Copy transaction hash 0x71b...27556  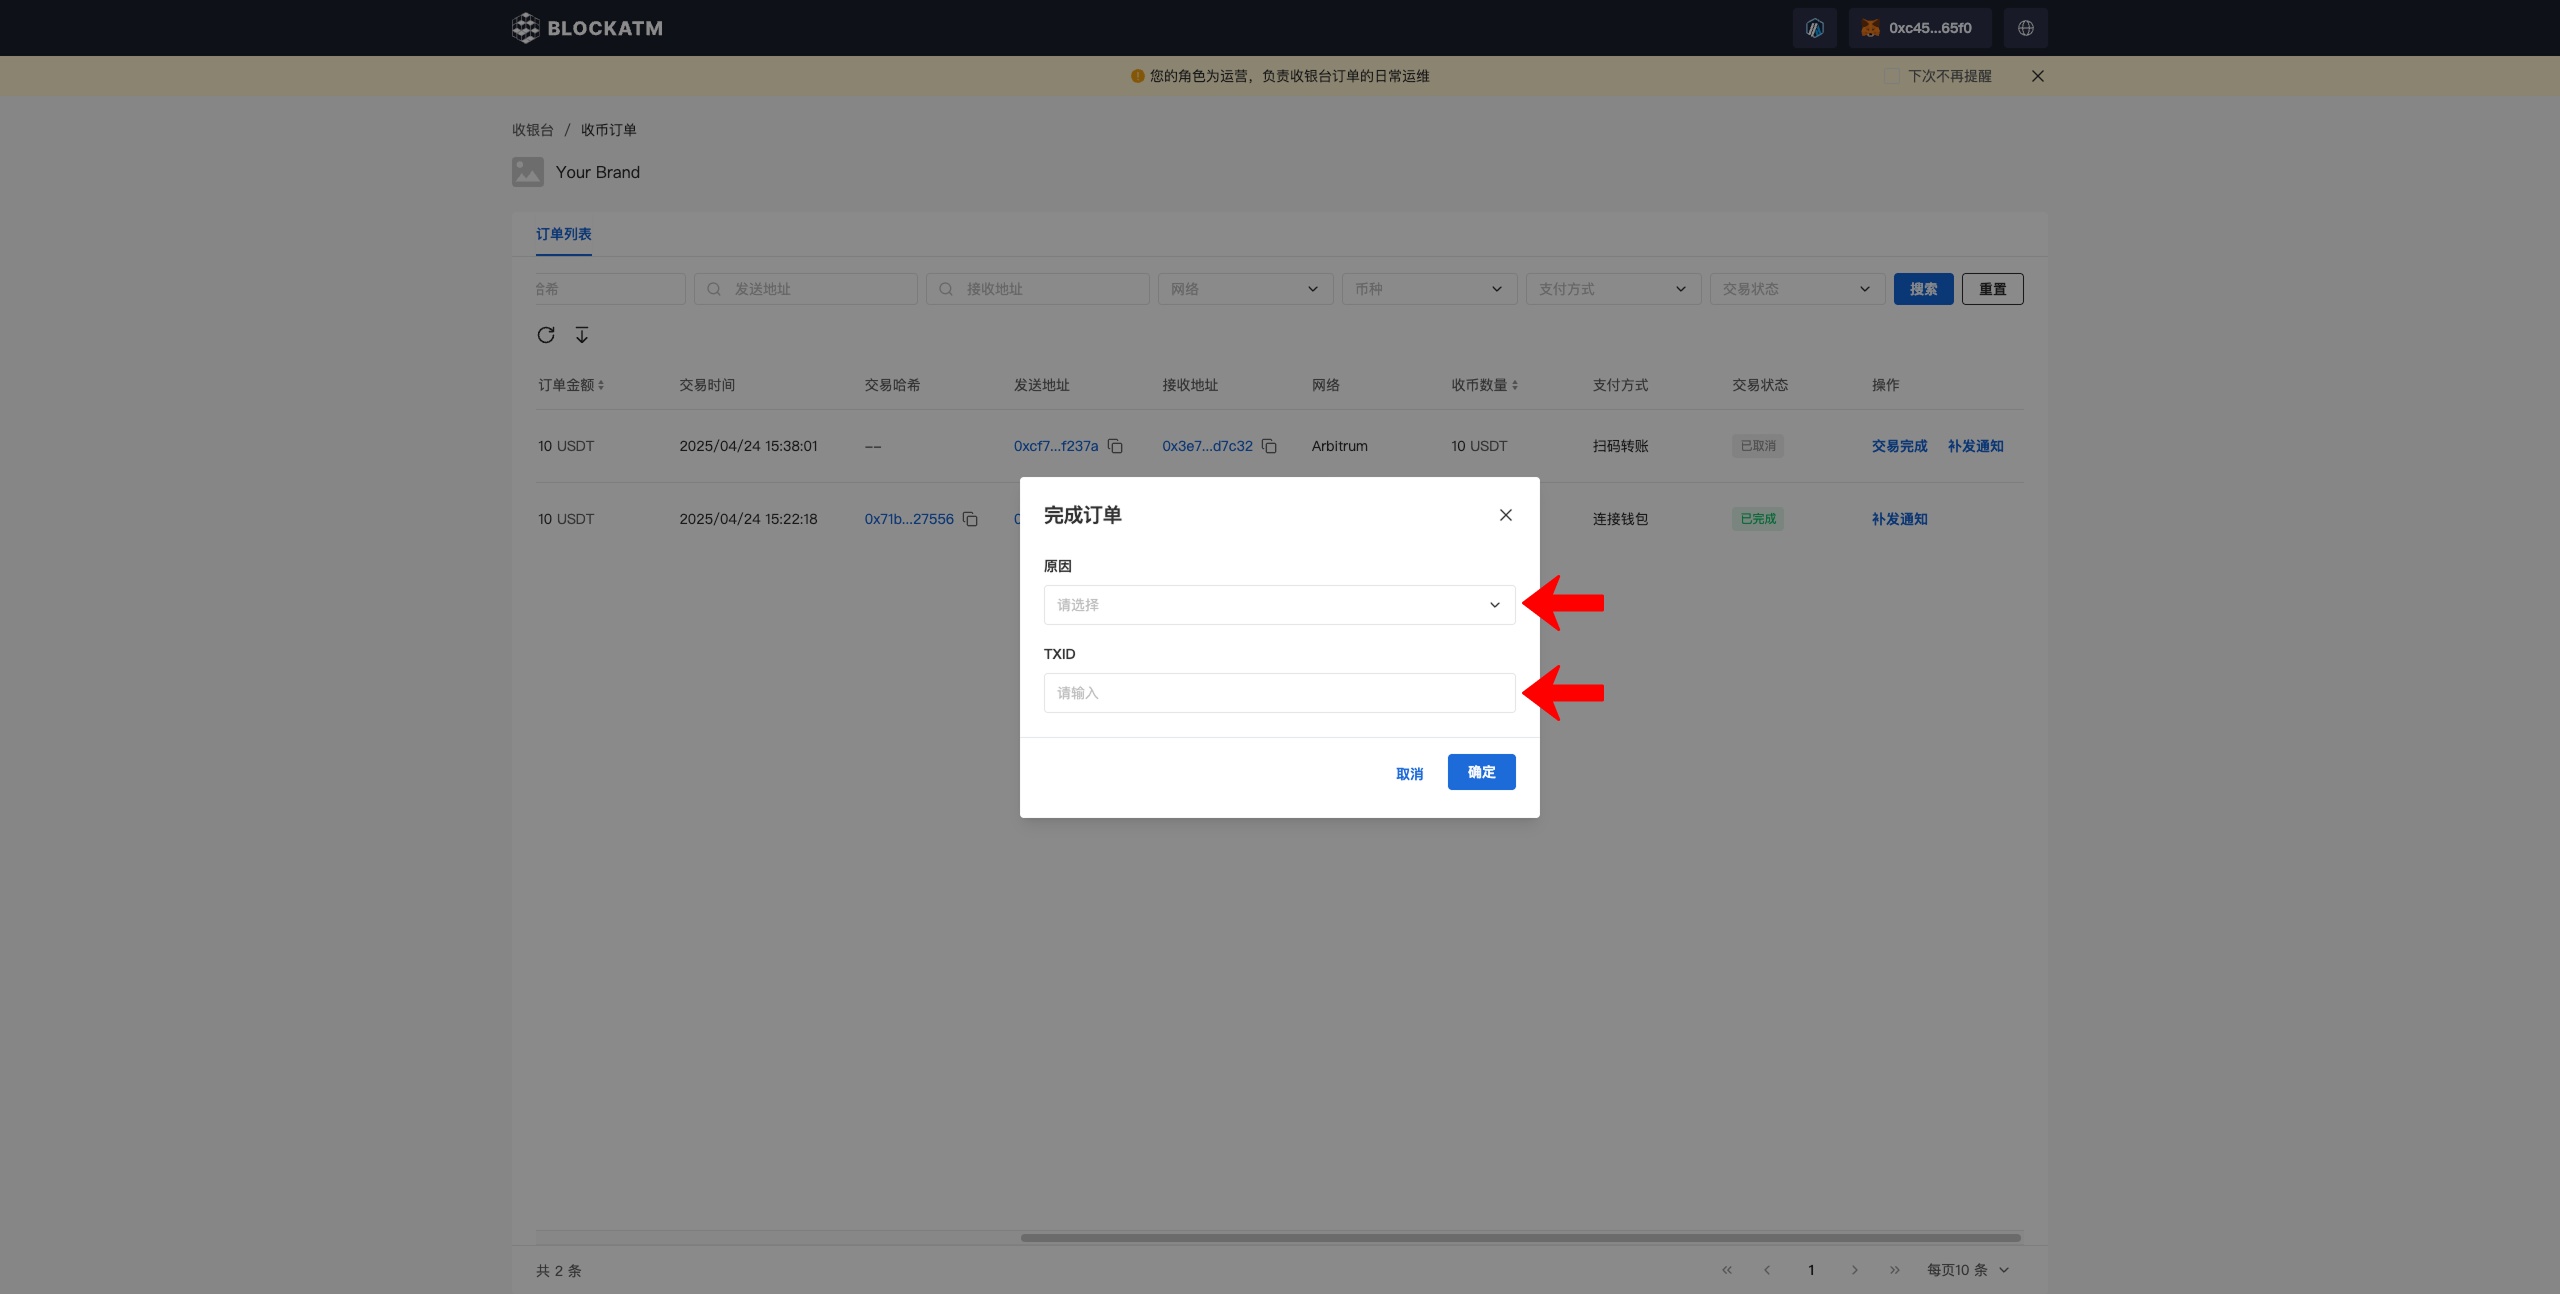click(x=970, y=519)
